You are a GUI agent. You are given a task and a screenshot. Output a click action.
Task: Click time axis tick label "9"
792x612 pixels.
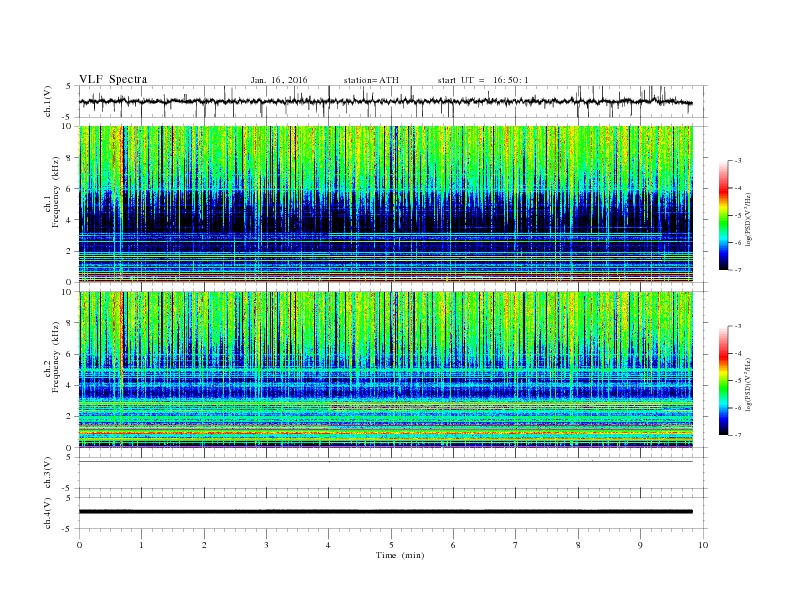[640, 545]
